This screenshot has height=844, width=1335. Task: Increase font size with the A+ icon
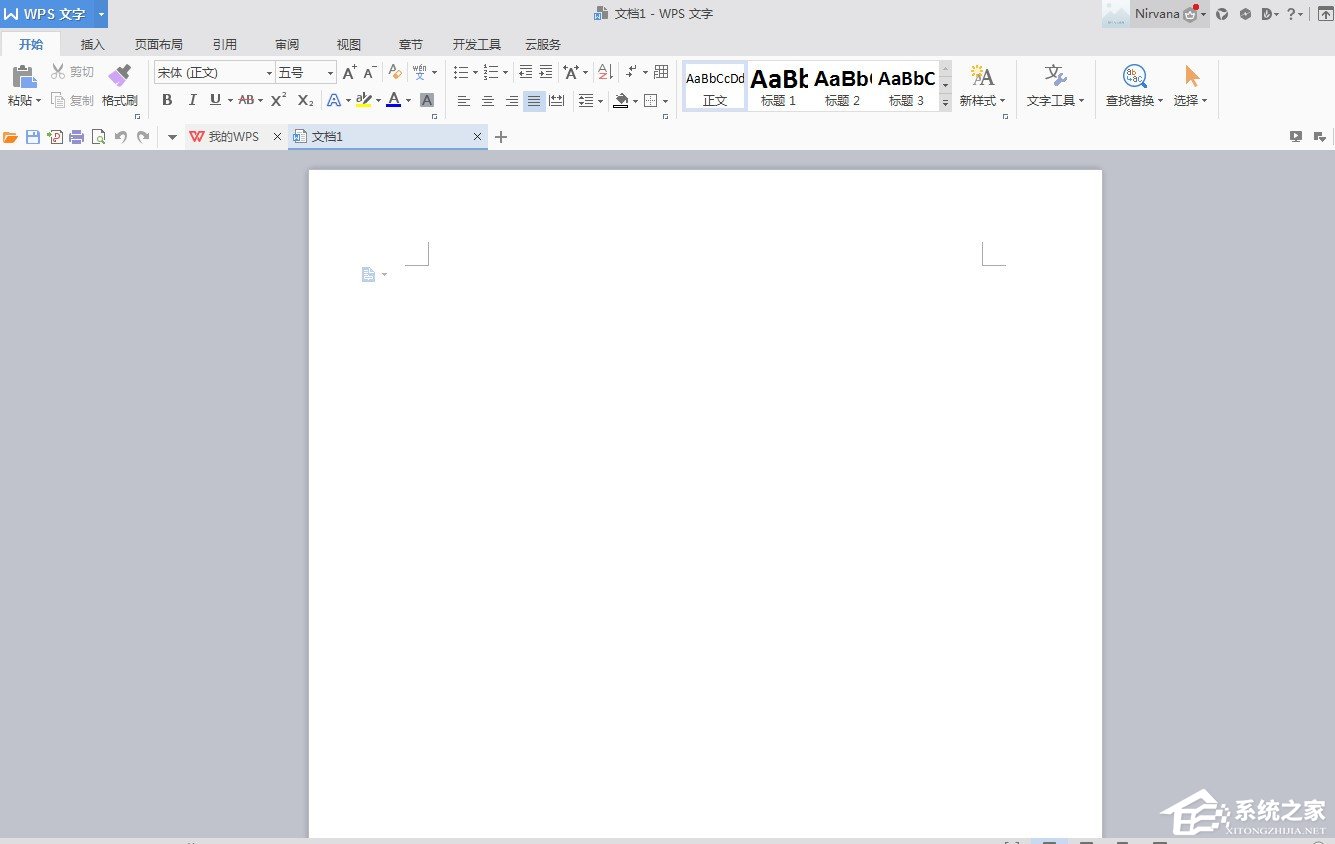coord(349,72)
